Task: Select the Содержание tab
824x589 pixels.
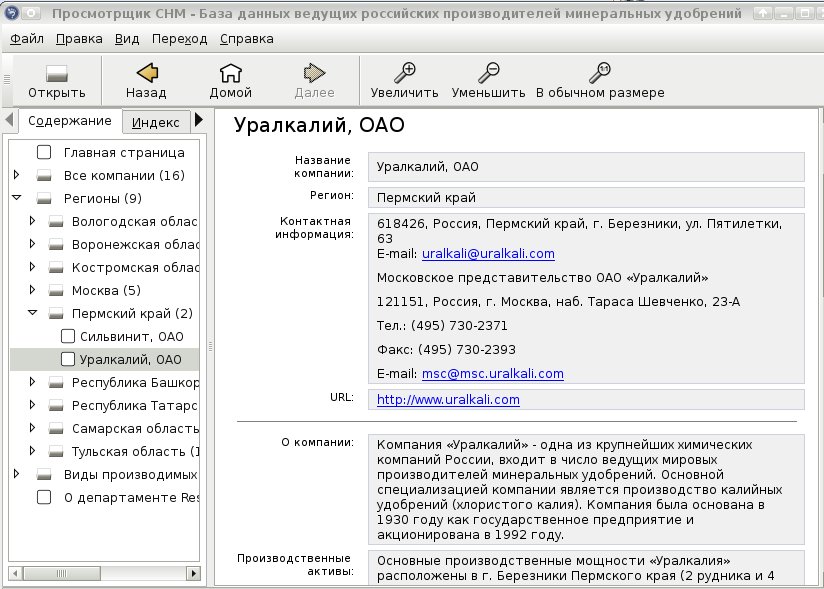Action: click(x=69, y=121)
